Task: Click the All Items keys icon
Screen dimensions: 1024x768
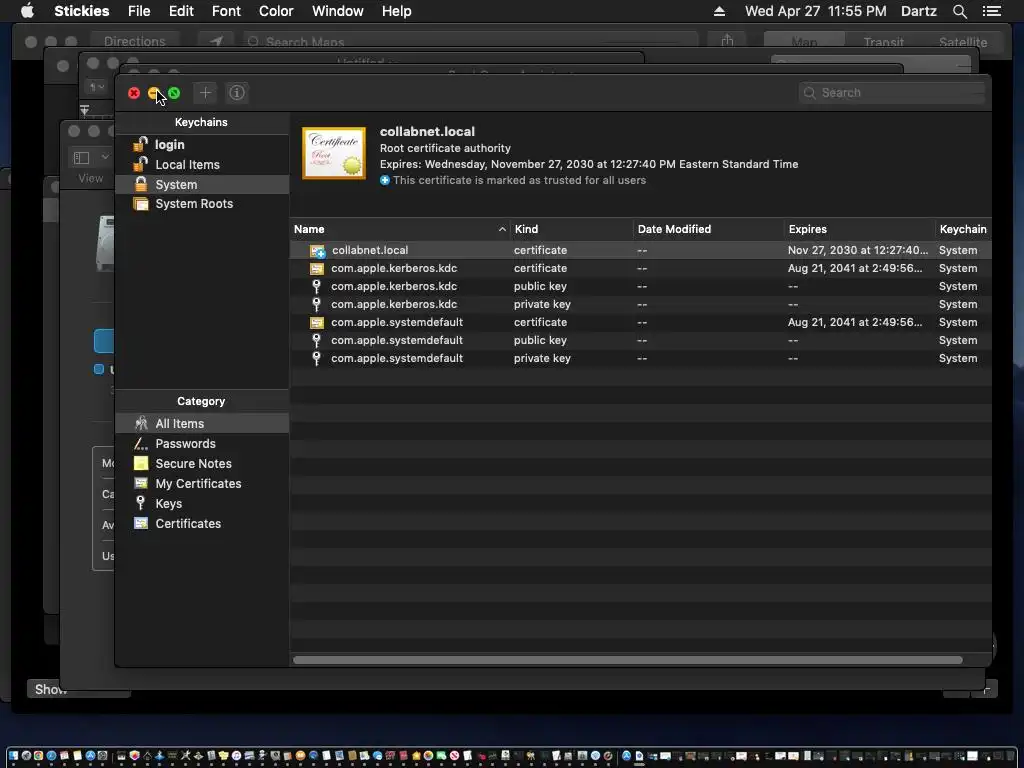Action: point(140,423)
